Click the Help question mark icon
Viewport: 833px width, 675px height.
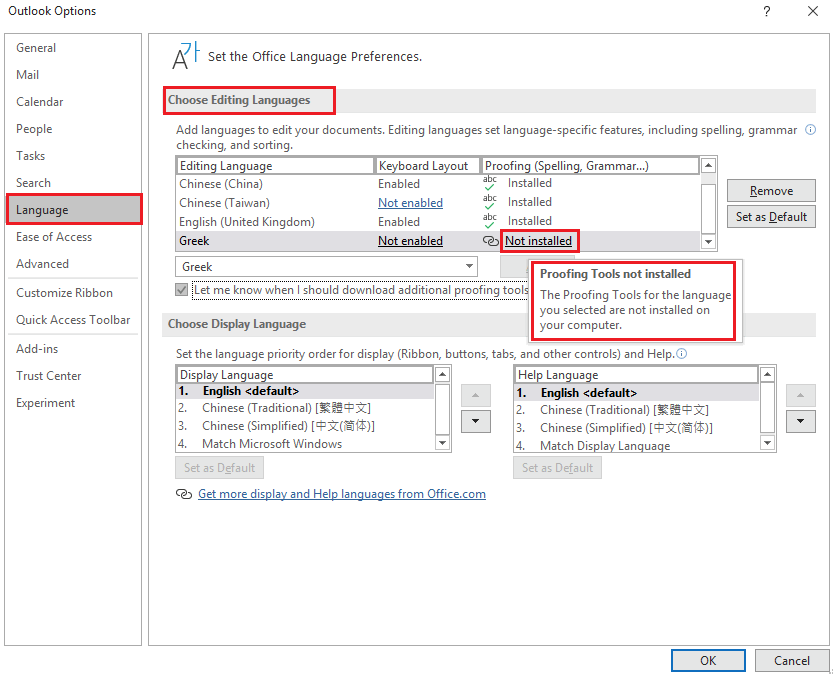tap(767, 11)
